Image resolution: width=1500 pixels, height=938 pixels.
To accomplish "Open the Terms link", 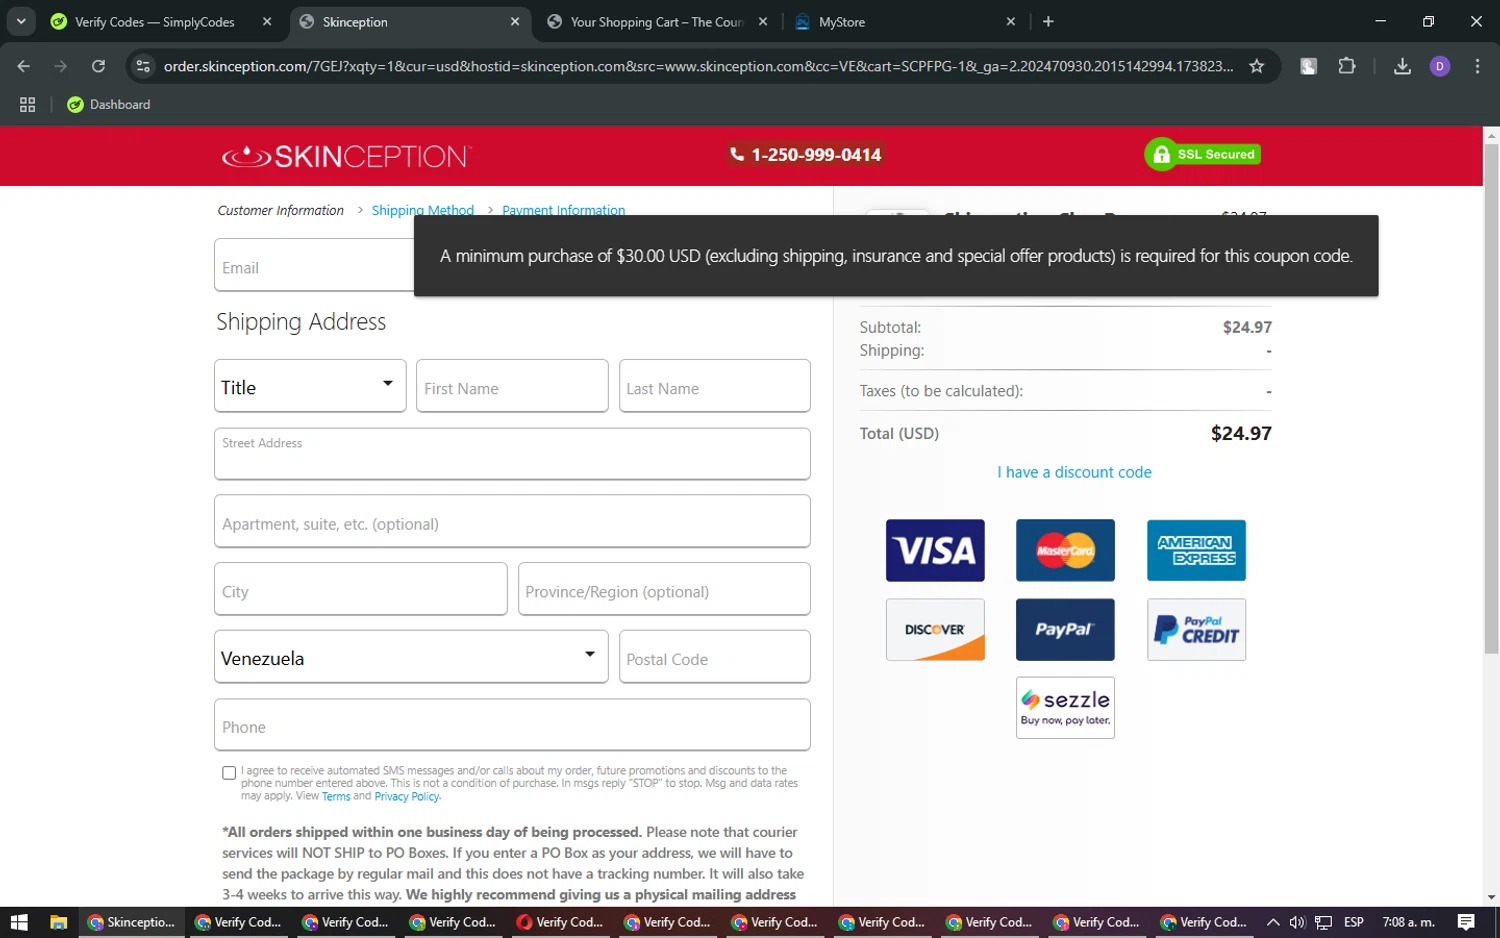I will click(x=336, y=797).
